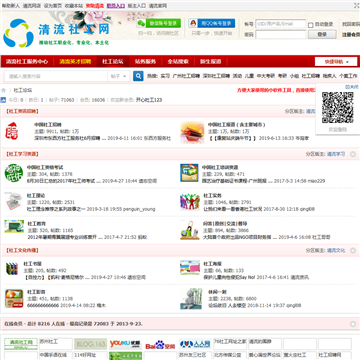
Task: Click the hot search keyword 实习
Action: point(165,76)
